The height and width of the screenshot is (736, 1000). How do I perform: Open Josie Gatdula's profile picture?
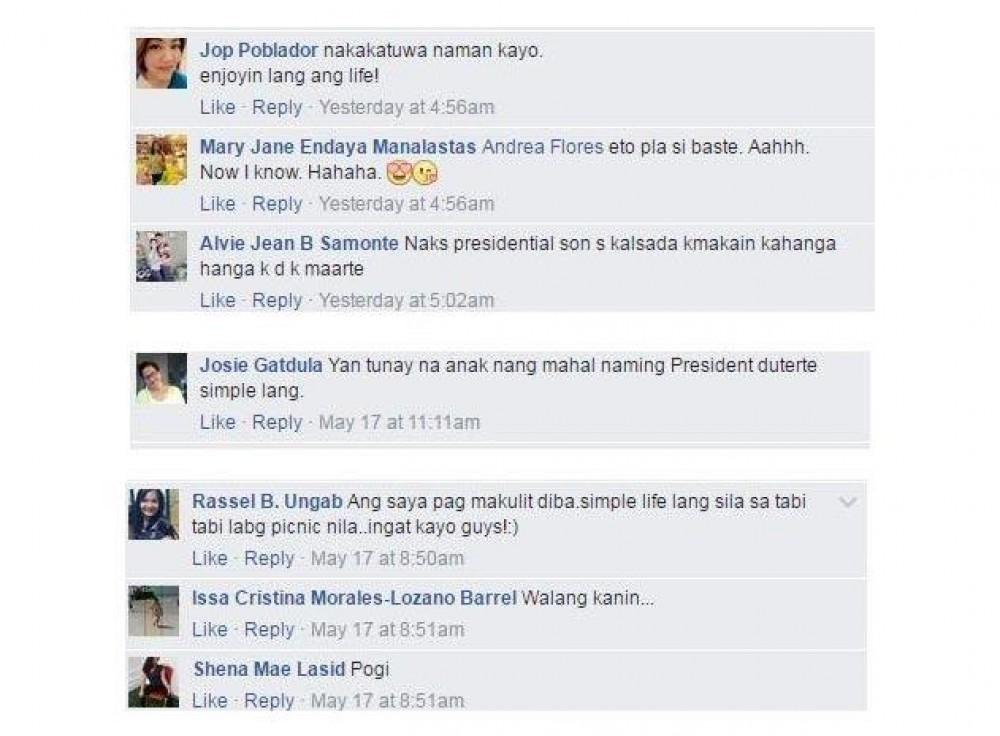point(161,379)
